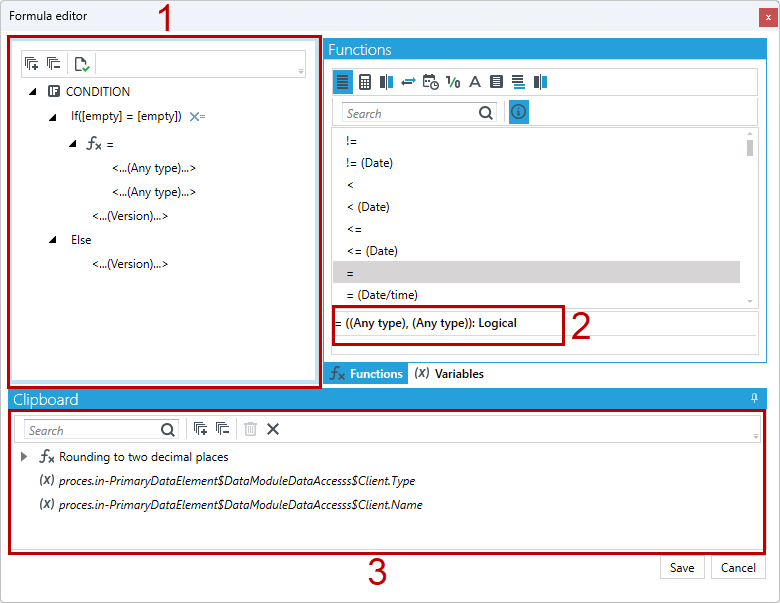Select calculator math functions category
Image resolution: width=780 pixels, height=603 pixels.
(x=365, y=82)
